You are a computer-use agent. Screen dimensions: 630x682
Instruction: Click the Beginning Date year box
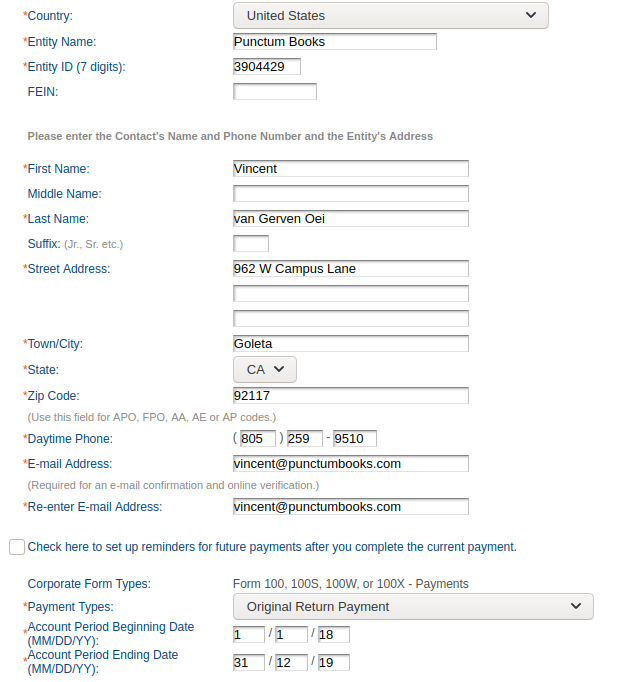[x=333, y=635]
